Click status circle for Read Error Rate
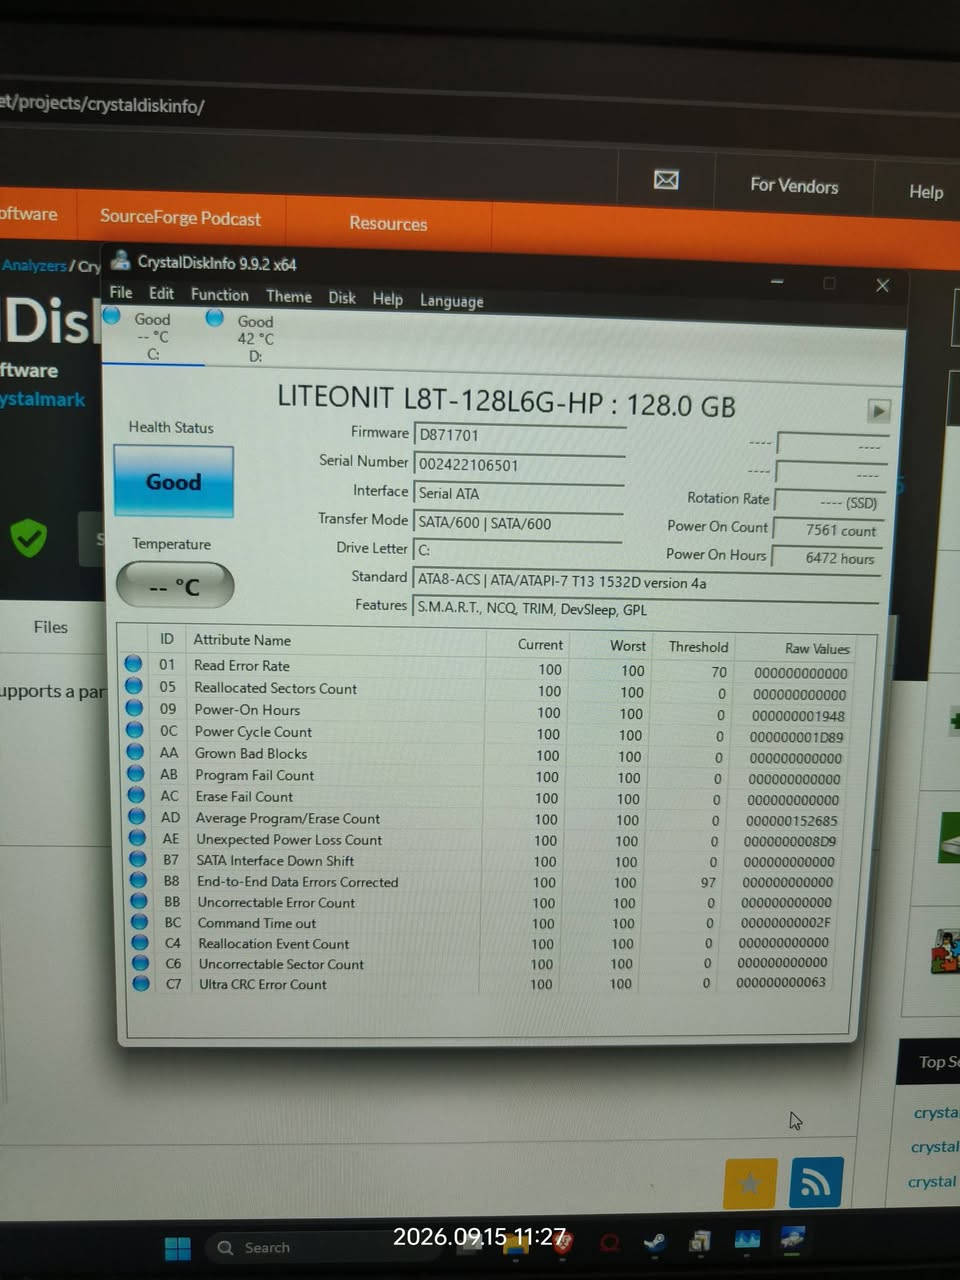Image resolution: width=960 pixels, height=1280 pixels. click(133, 664)
